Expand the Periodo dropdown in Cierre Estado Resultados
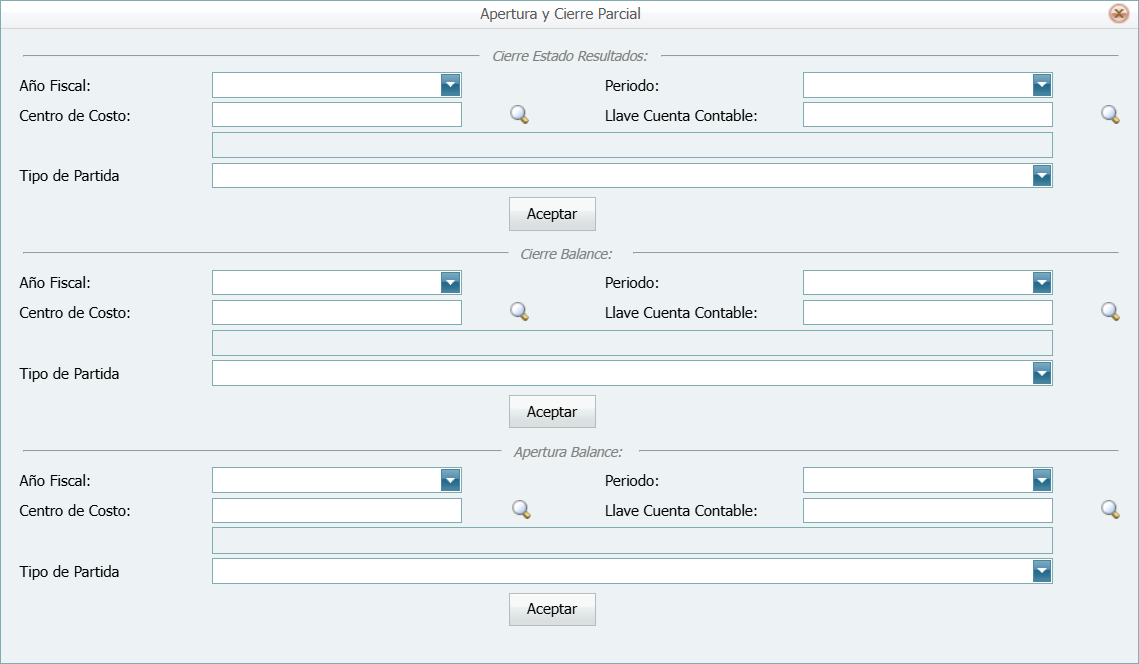Image resolution: width=1139 pixels, height=664 pixels. [x=1043, y=85]
